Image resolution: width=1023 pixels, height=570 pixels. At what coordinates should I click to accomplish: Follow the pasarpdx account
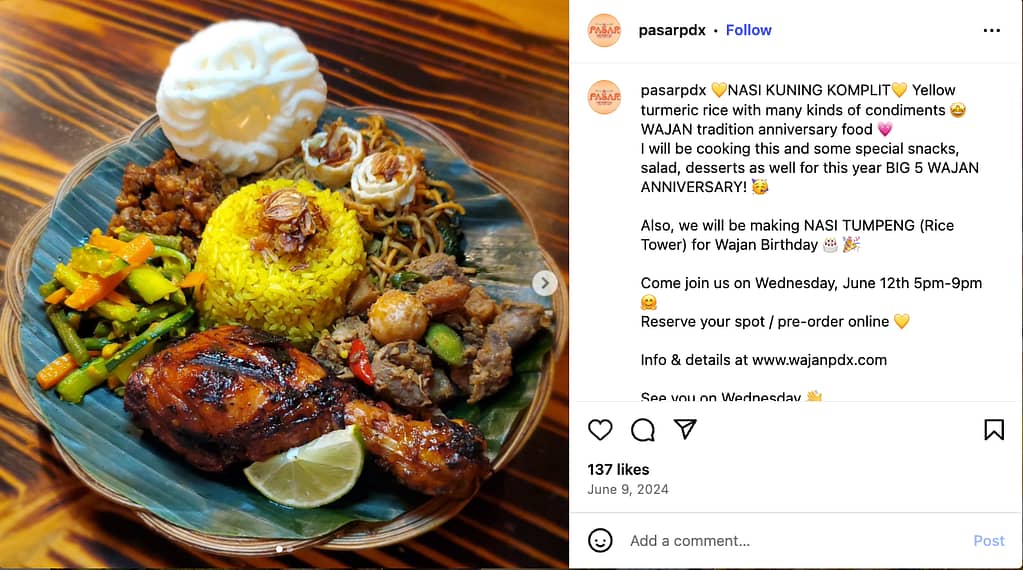click(x=748, y=30)
